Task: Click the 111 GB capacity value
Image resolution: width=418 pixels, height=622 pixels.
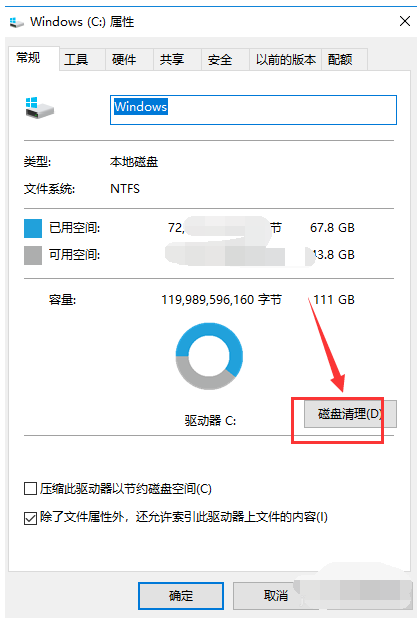Action: [x=334, y=299]
